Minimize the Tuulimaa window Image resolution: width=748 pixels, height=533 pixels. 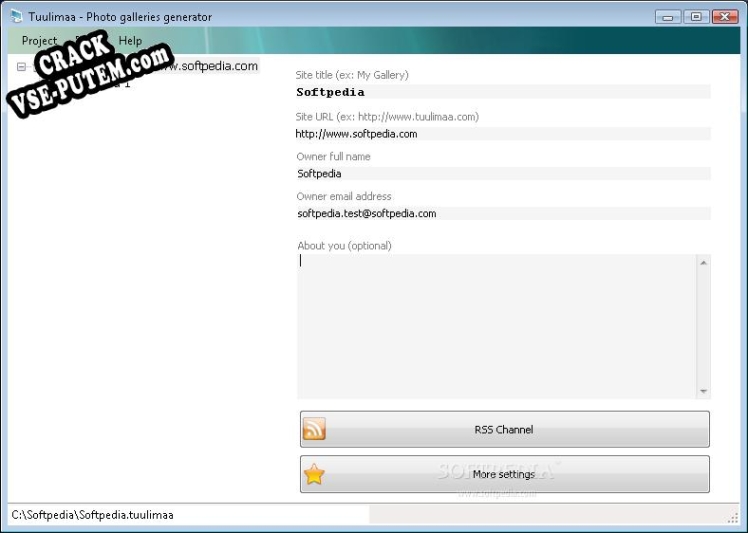coord(668,17)
